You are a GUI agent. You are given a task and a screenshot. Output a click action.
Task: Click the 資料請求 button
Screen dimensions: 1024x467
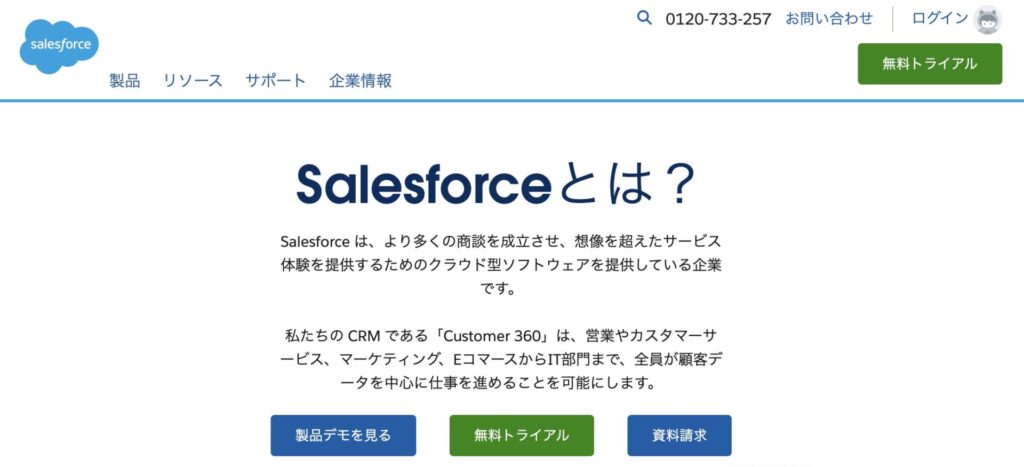pyautogui.click(x=679, y=435)
